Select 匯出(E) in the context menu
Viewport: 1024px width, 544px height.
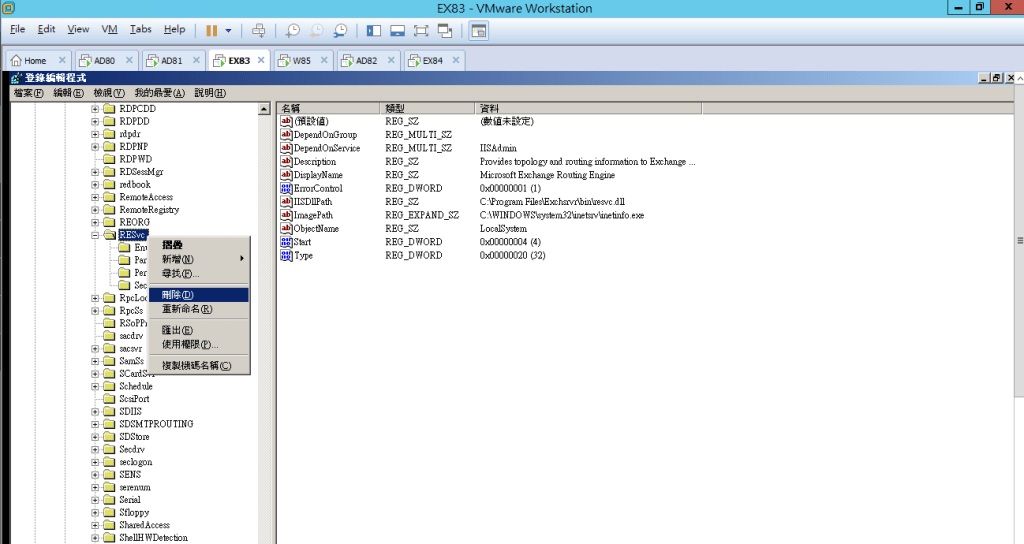pos(177,330)
